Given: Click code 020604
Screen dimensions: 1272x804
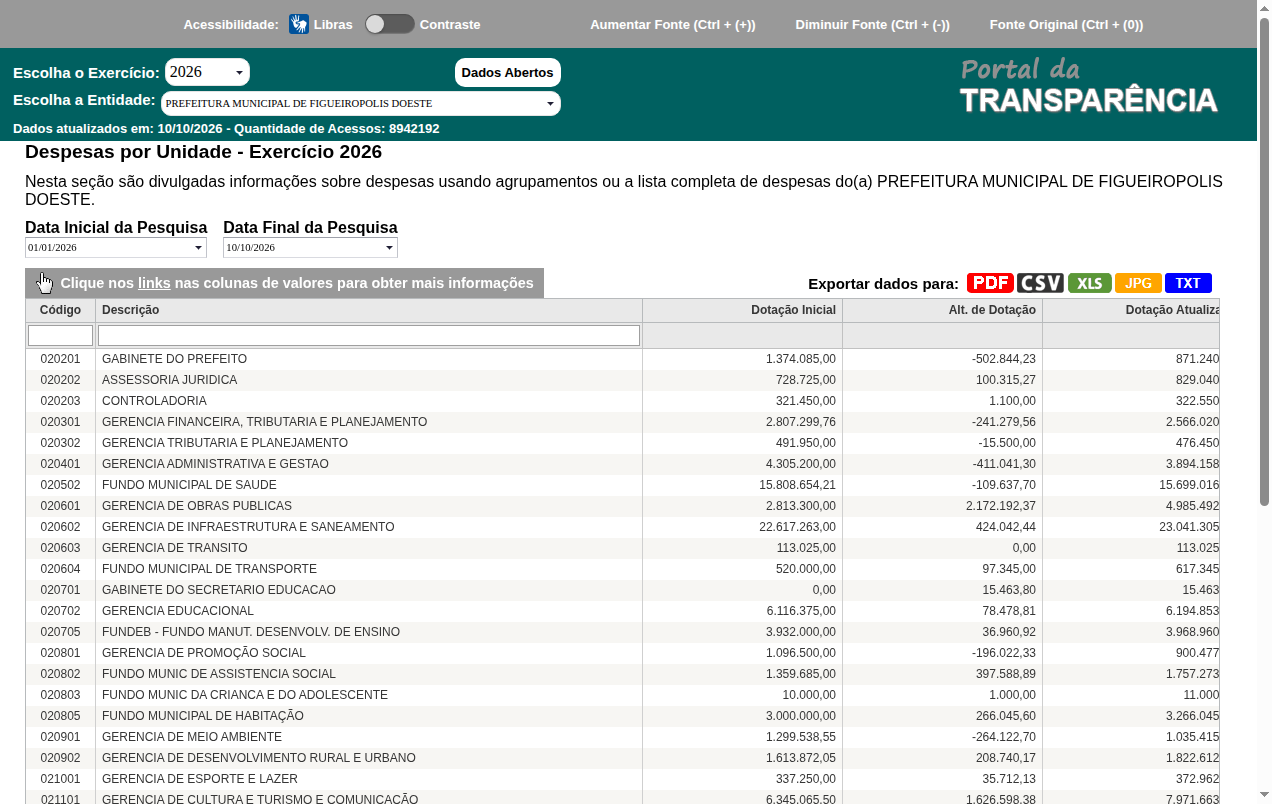Looking at the screenshot, I should 60,569.
